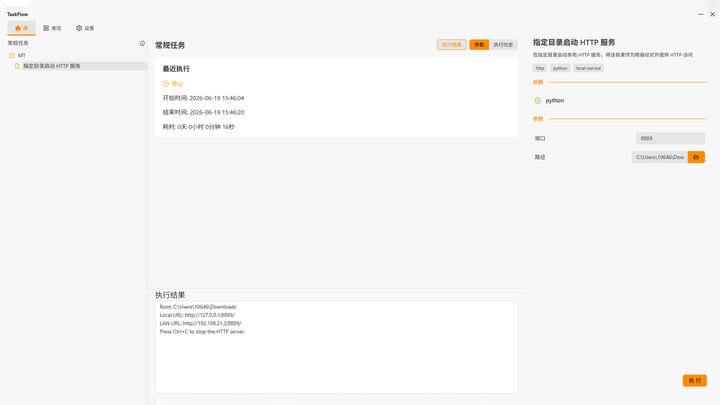Click the file icon of the HTTP service task
The height and width of the screenshot is (405, 720).
click(17, 66)
